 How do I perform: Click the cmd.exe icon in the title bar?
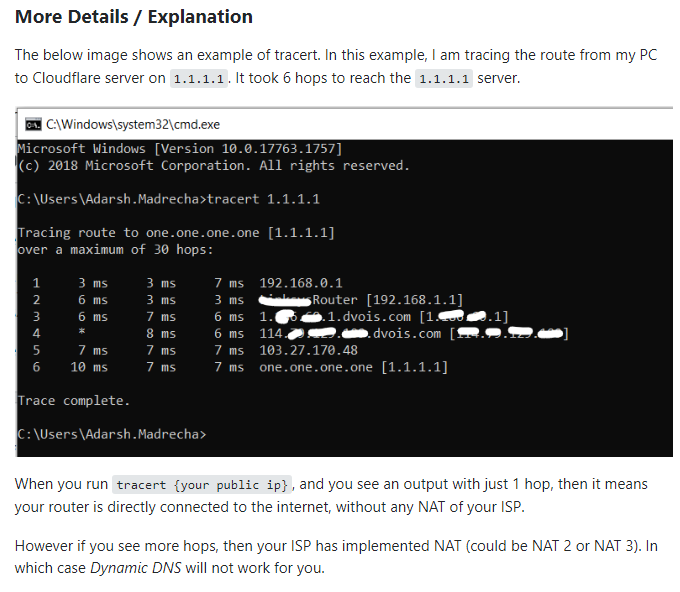coord(33,124)
